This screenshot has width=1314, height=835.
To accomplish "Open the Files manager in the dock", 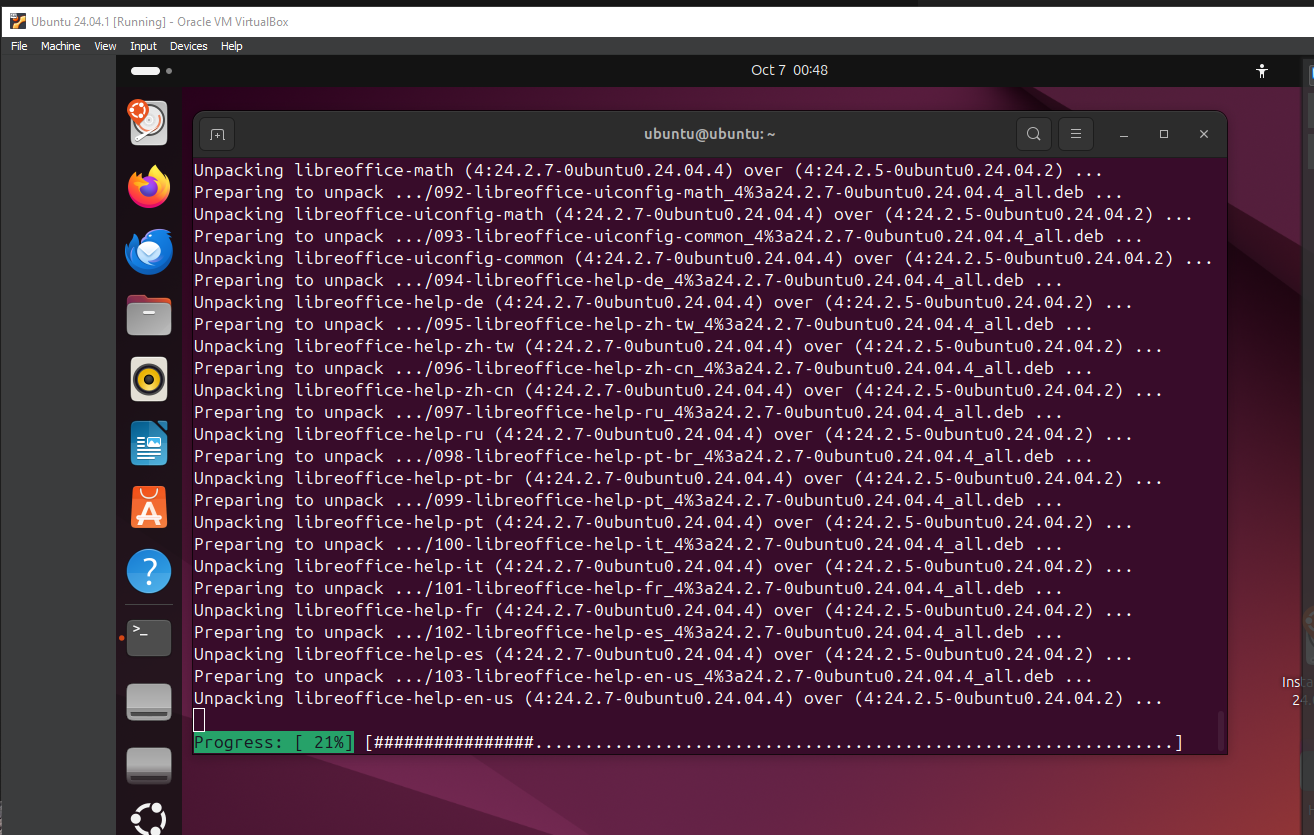I will (149, 315).
